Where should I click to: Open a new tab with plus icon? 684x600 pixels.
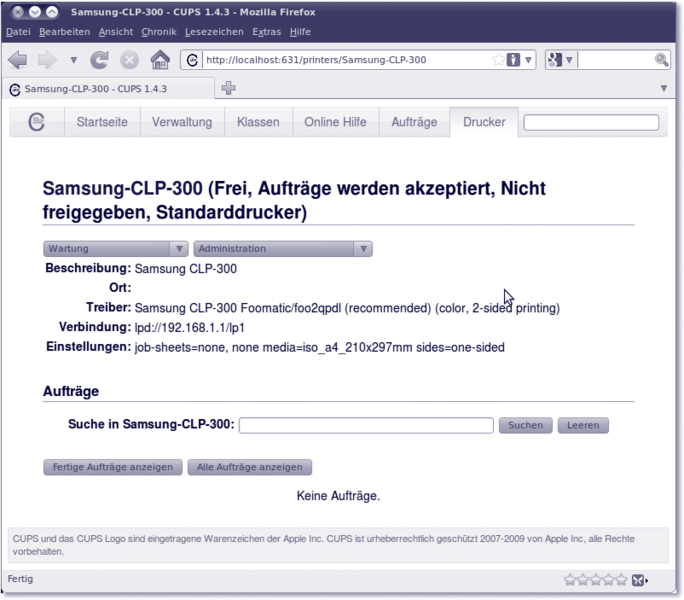[x=228, y=88]
